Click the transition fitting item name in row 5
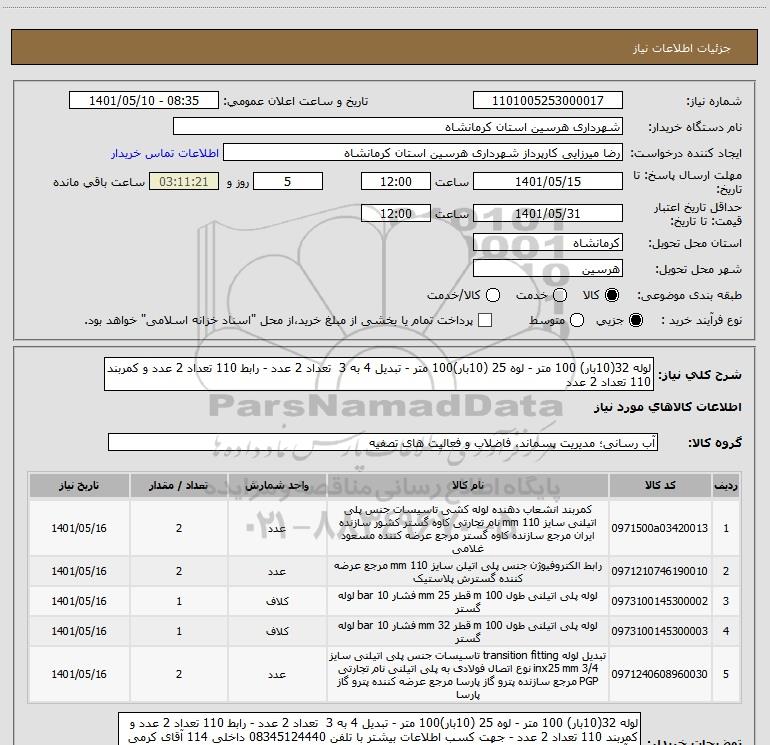 tap(468, 674)
